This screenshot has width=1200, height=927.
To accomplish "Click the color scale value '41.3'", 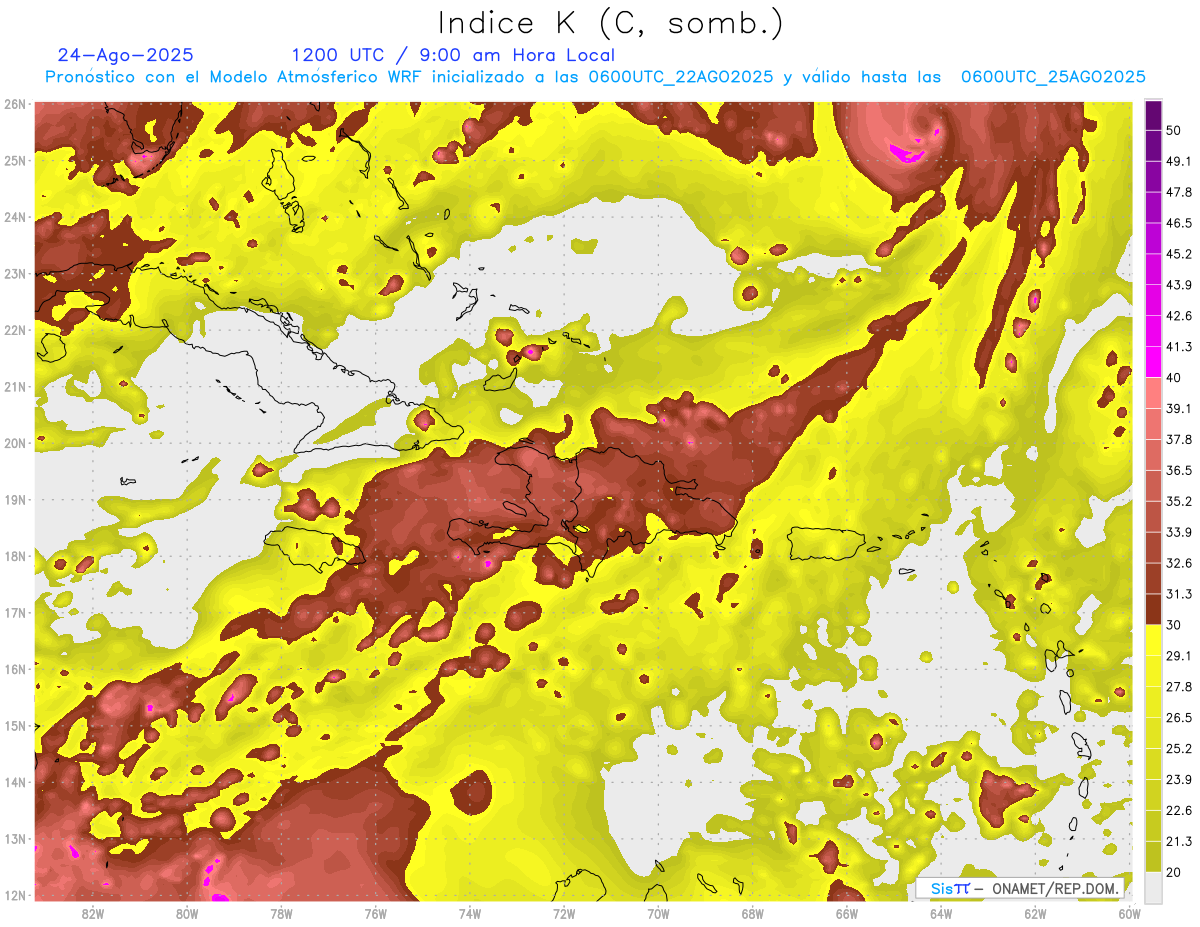I will coord(1178,346).
